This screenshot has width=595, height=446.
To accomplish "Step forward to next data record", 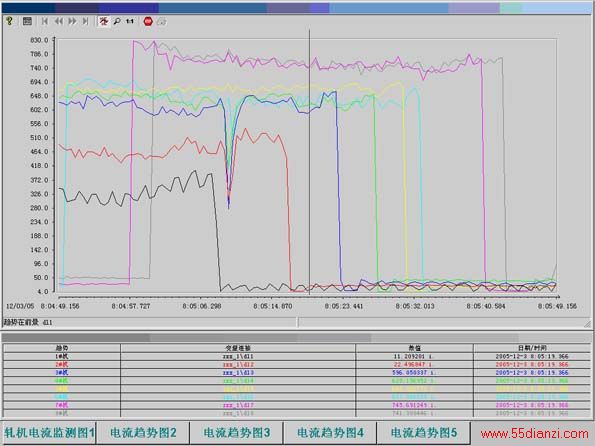I will click(72, 21).
